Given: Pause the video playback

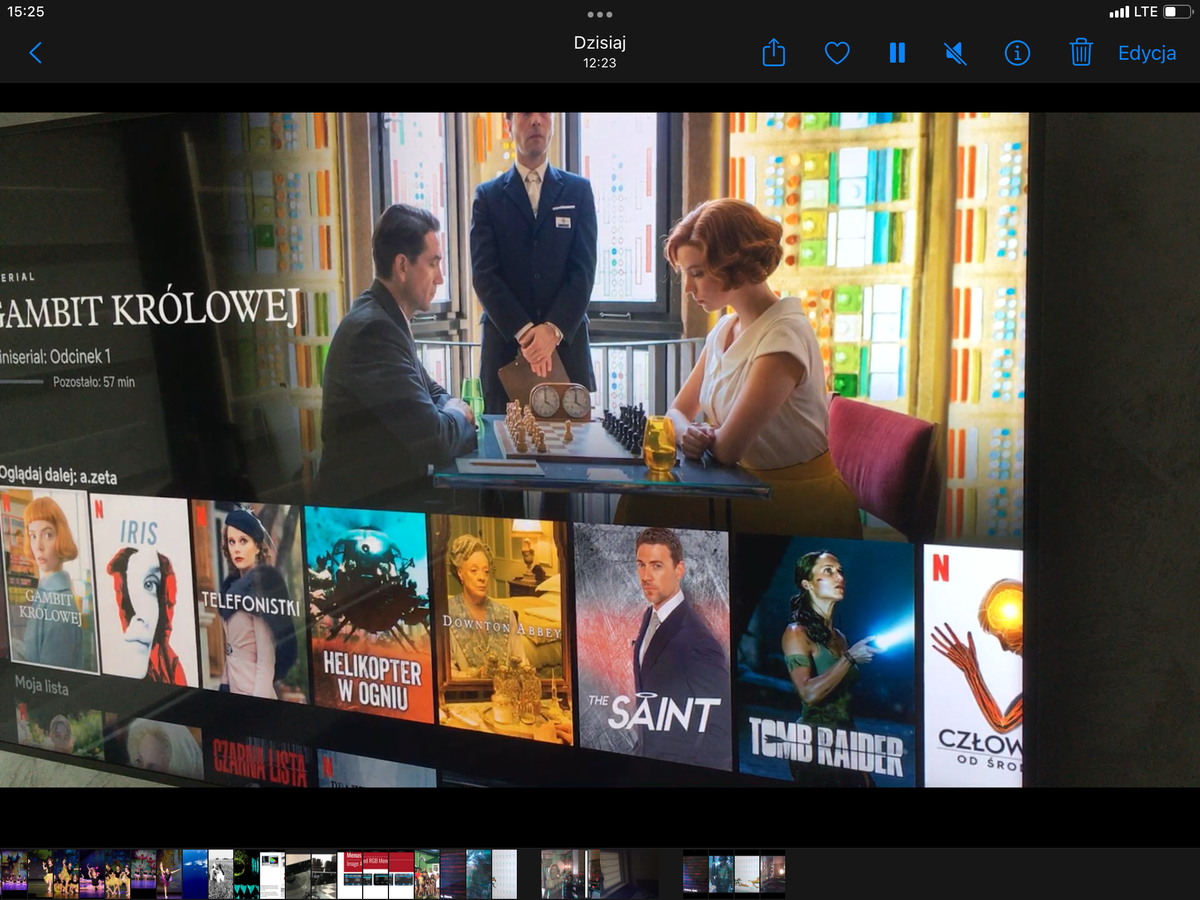Looking at the screenshot, I should click(x=897, y=53).
